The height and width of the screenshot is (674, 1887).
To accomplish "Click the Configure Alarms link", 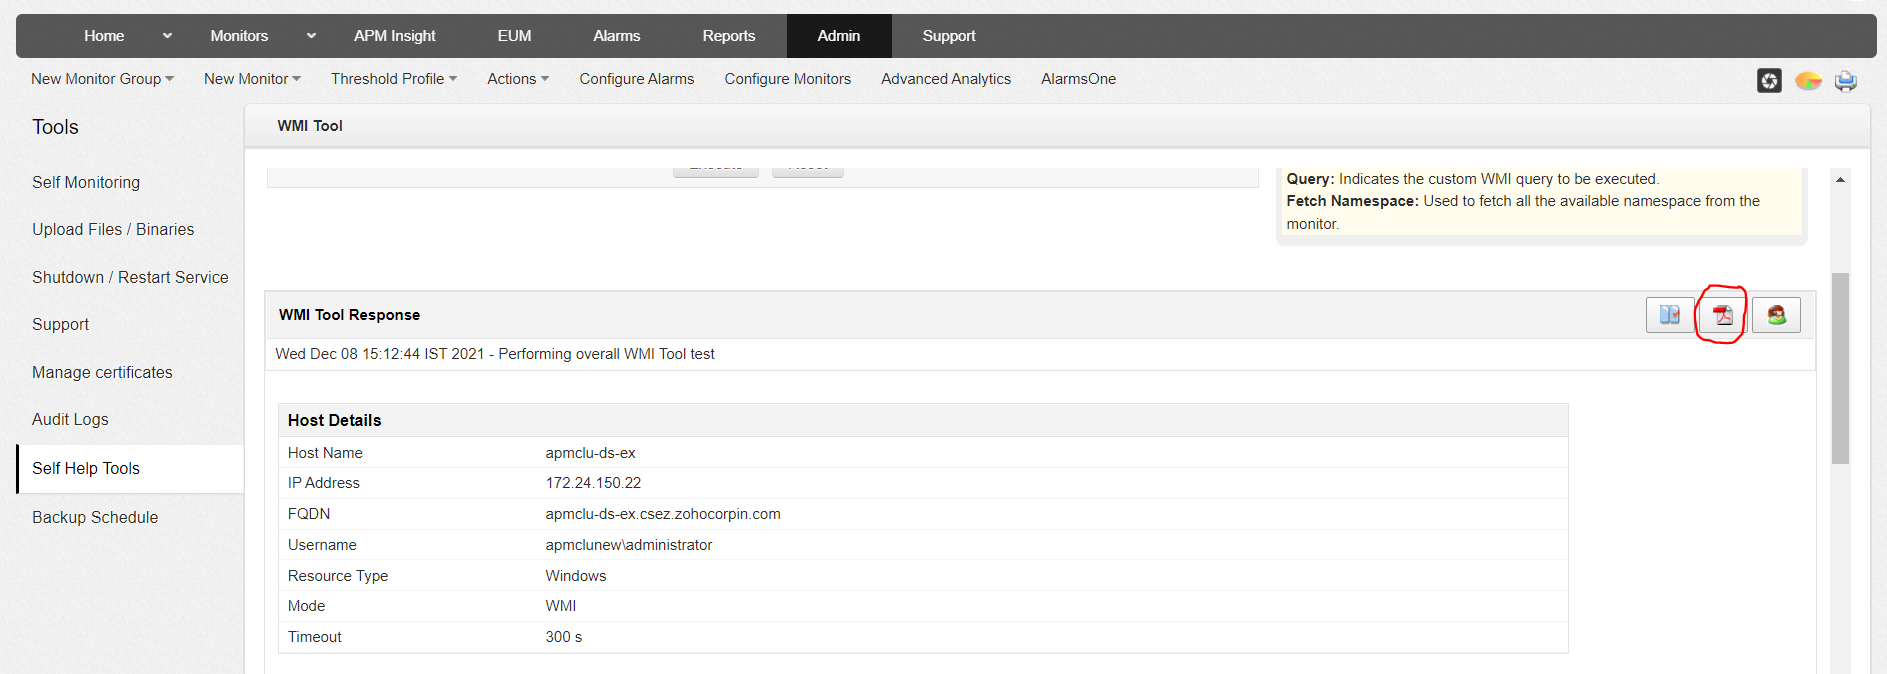I will tap(636, 79).
